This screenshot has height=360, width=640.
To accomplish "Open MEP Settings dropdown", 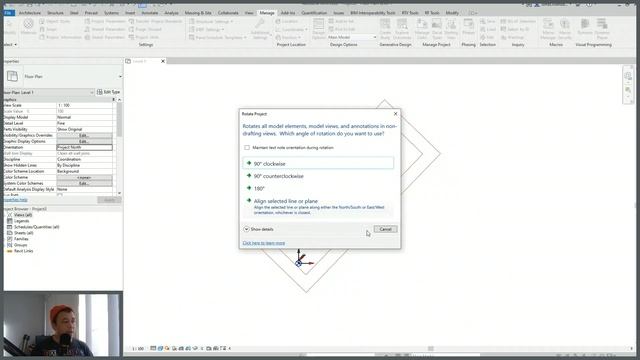I will point(207,29).
